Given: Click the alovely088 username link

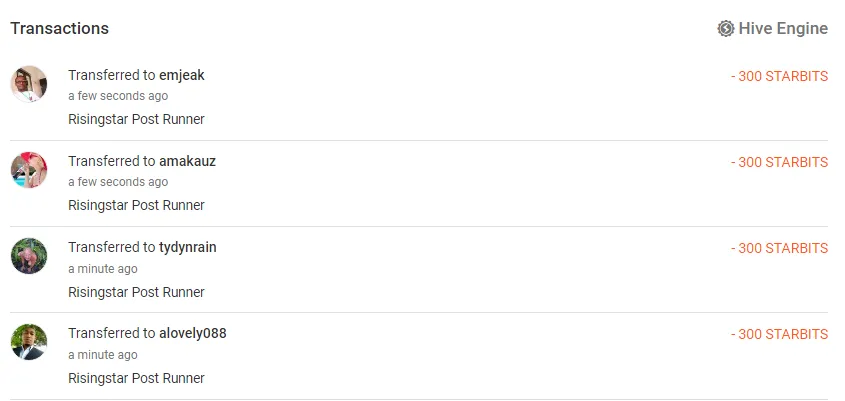Looking at the screenshot, I should (193, 333).
